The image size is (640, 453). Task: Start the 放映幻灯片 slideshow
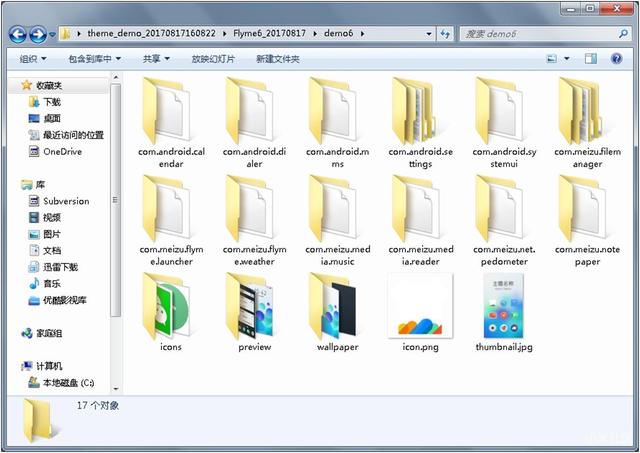click(213, 59)
